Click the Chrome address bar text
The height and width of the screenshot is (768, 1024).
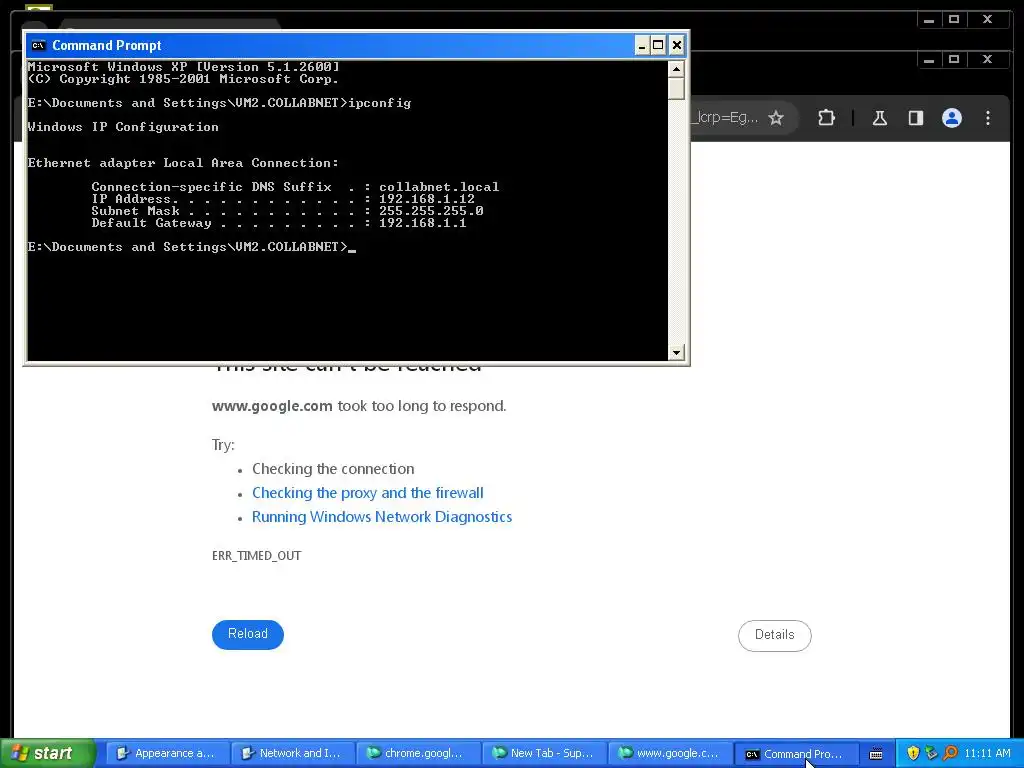tap(726, 118)
